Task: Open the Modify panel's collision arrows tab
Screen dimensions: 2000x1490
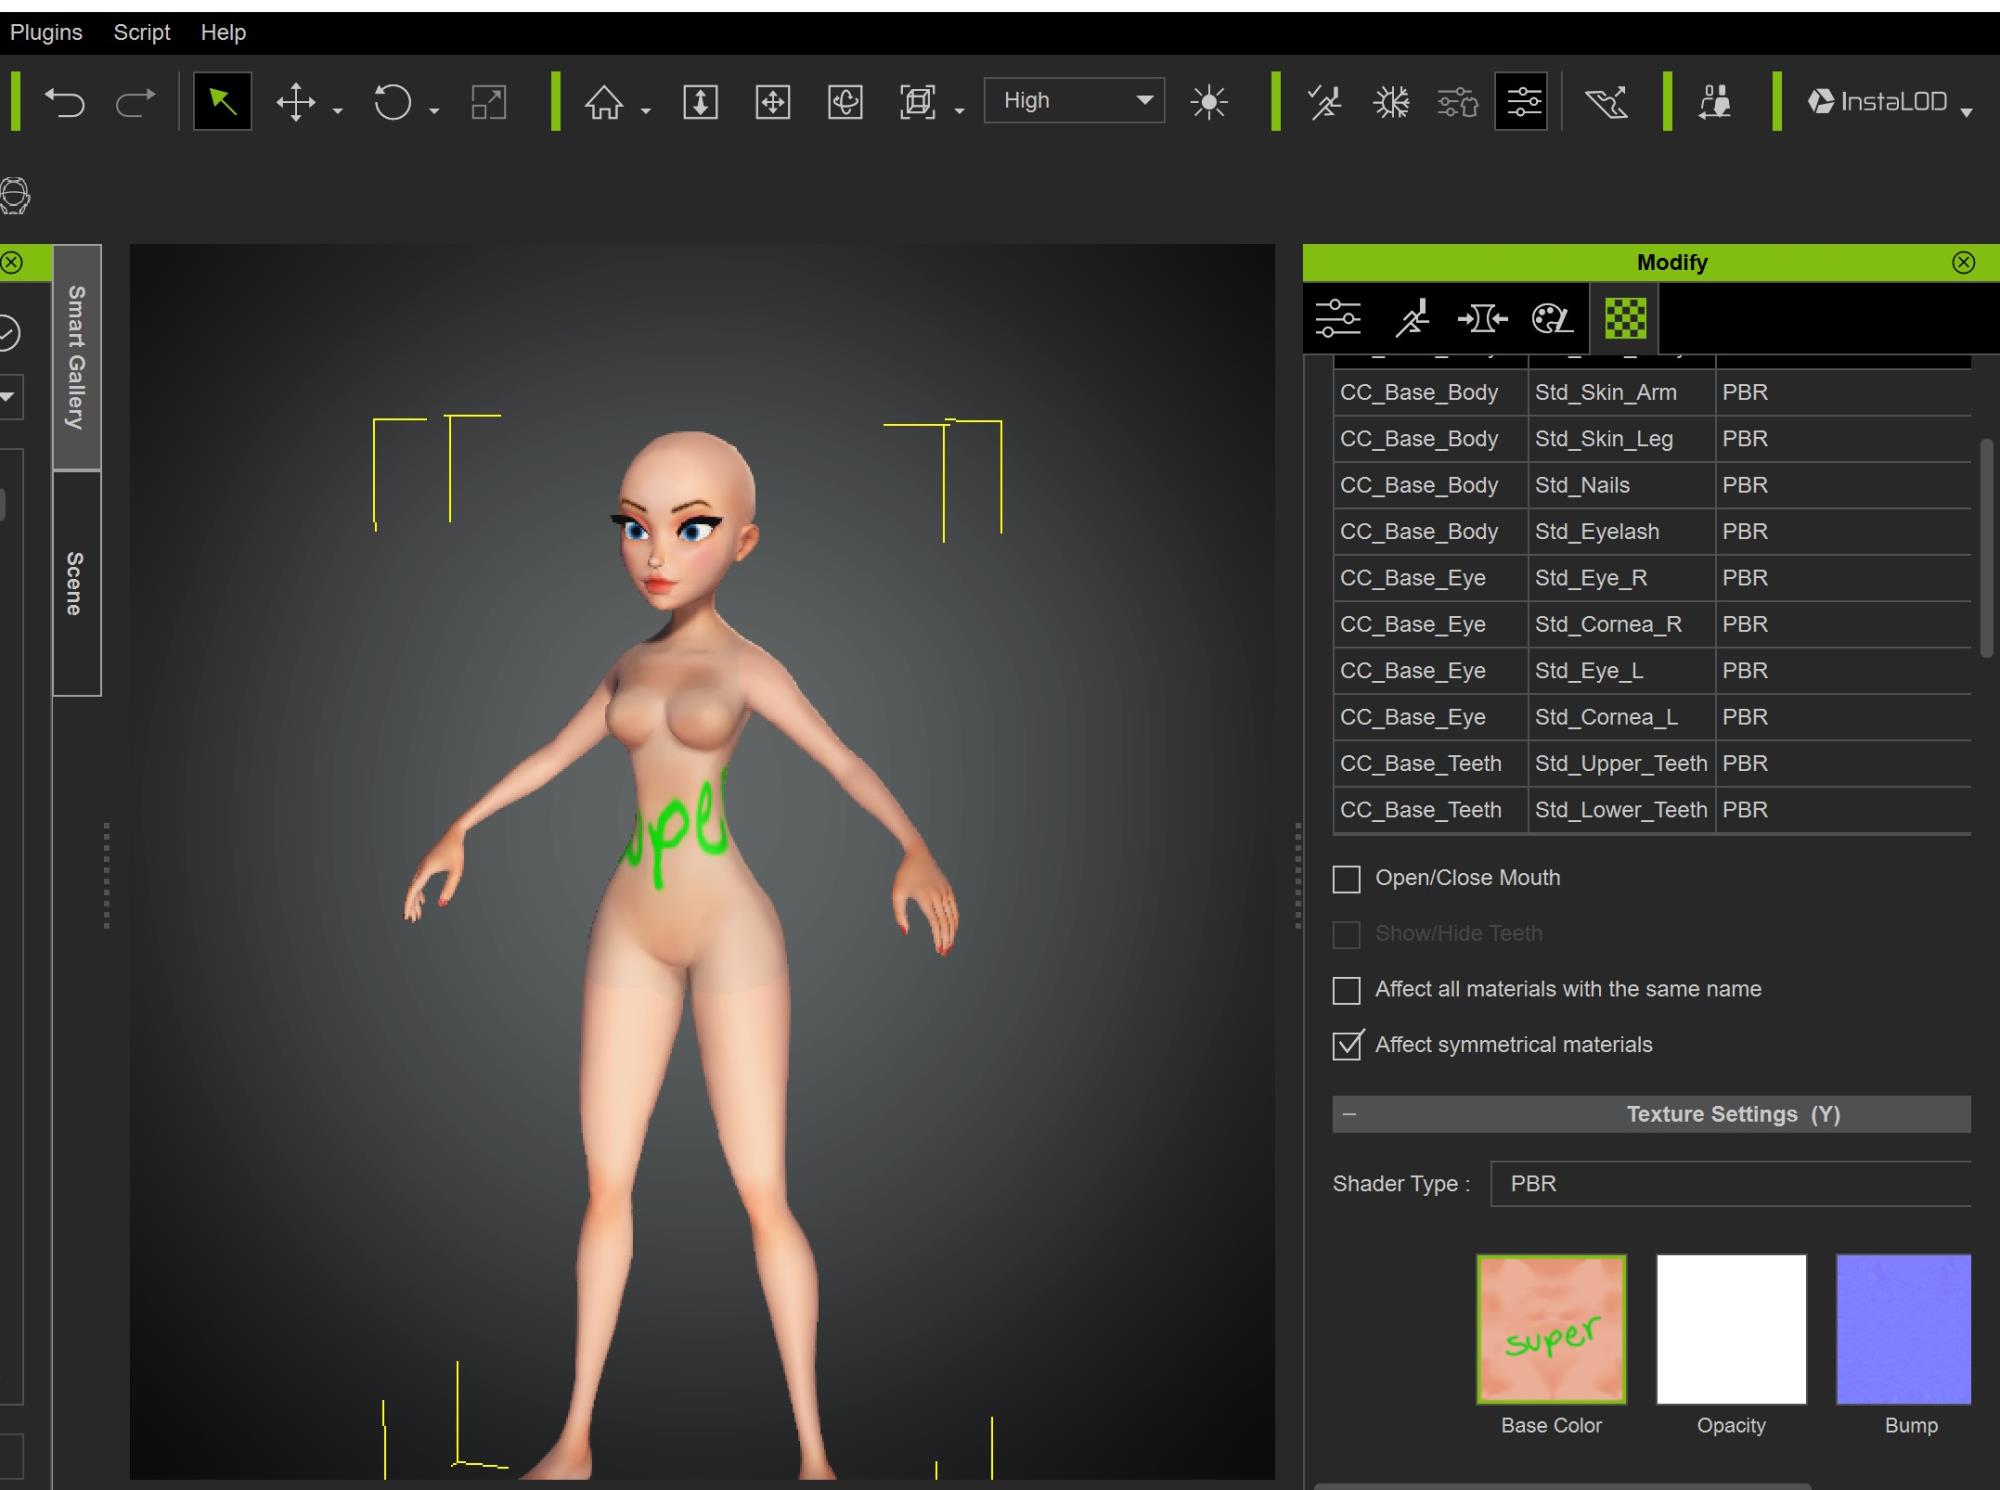Action: coord(1482,318)
